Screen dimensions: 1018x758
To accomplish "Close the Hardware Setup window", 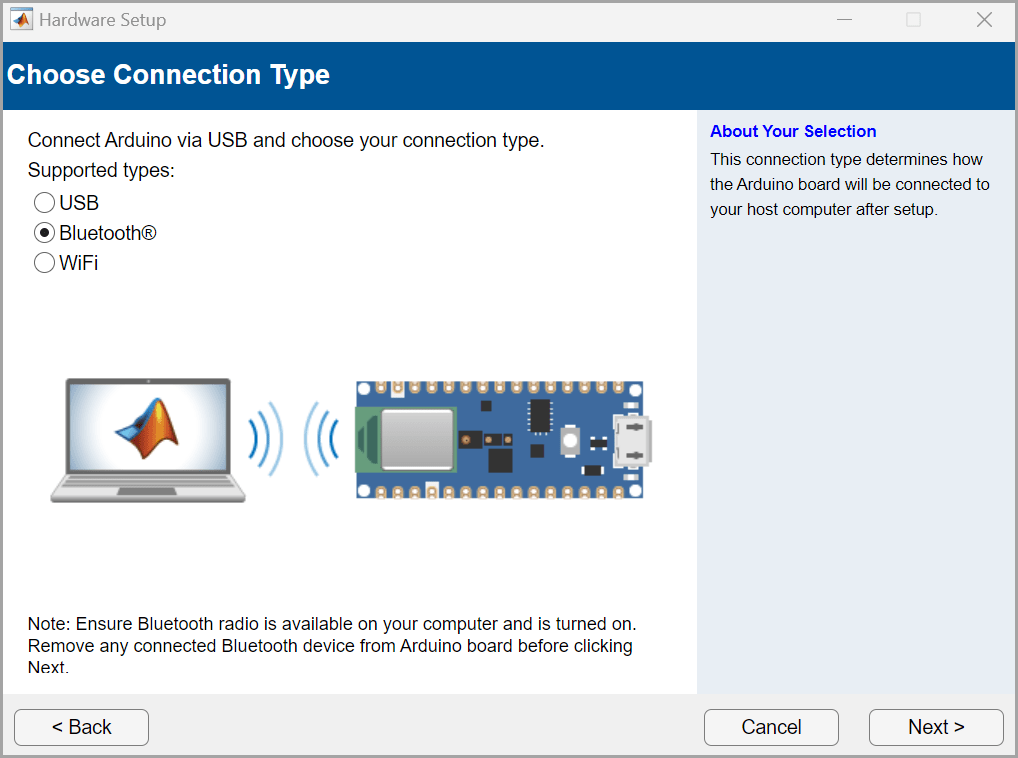I will pyautogui.click(x=984, y=20).
